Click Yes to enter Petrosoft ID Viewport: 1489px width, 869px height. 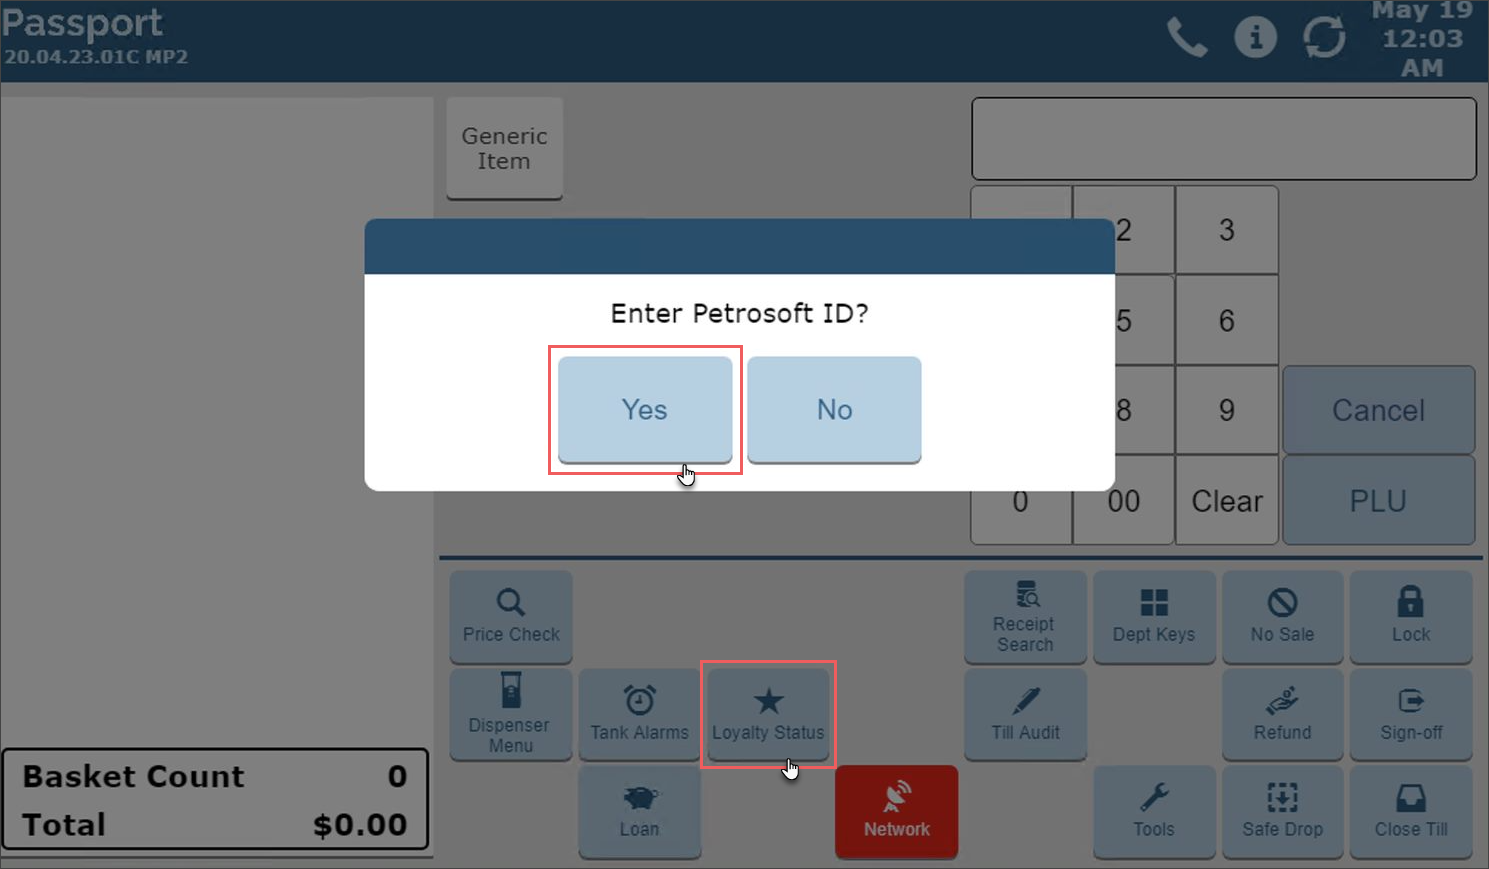tap(645, 409)
